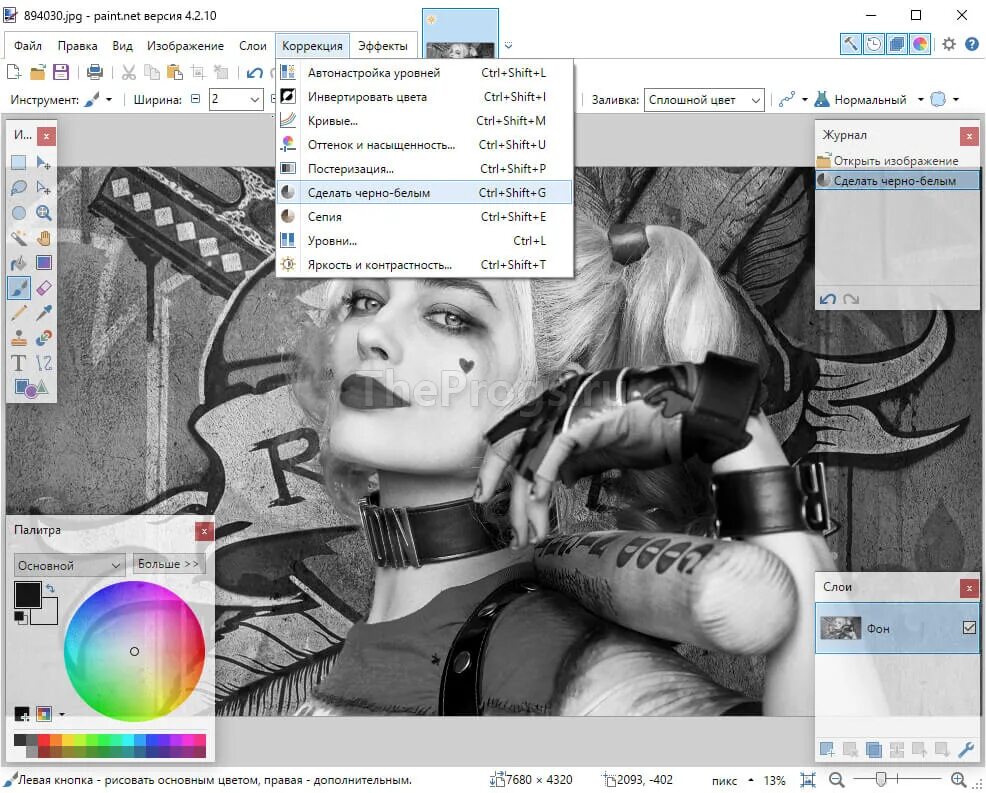This screenshot has width=986, height=793.
Task: Open the Help question mark icon
Action: [972, 44]
